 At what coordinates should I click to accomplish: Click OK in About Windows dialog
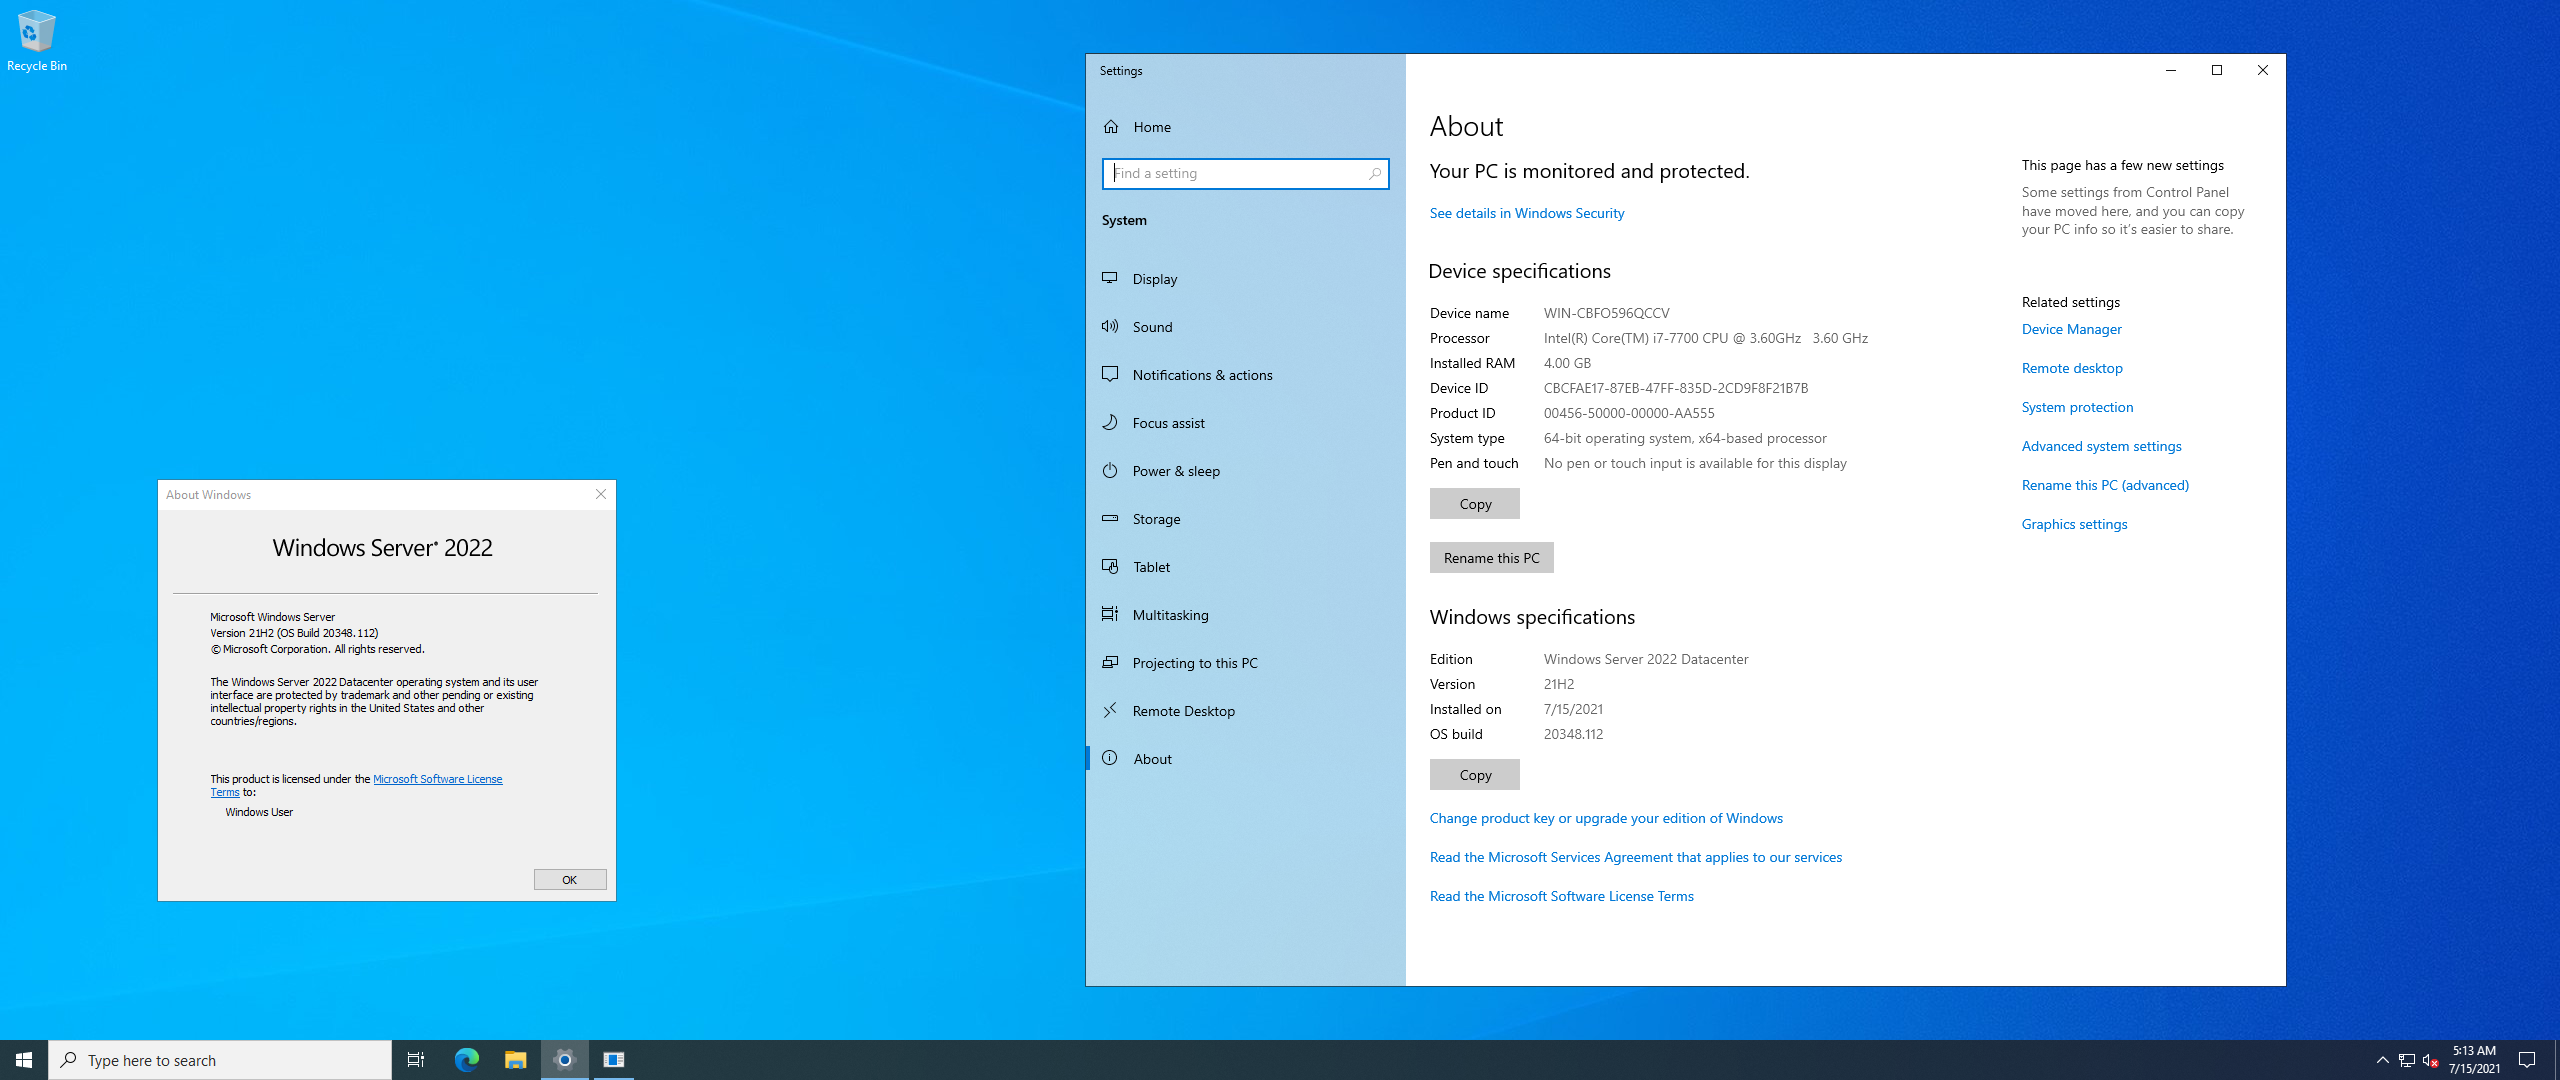click(570, 880)
